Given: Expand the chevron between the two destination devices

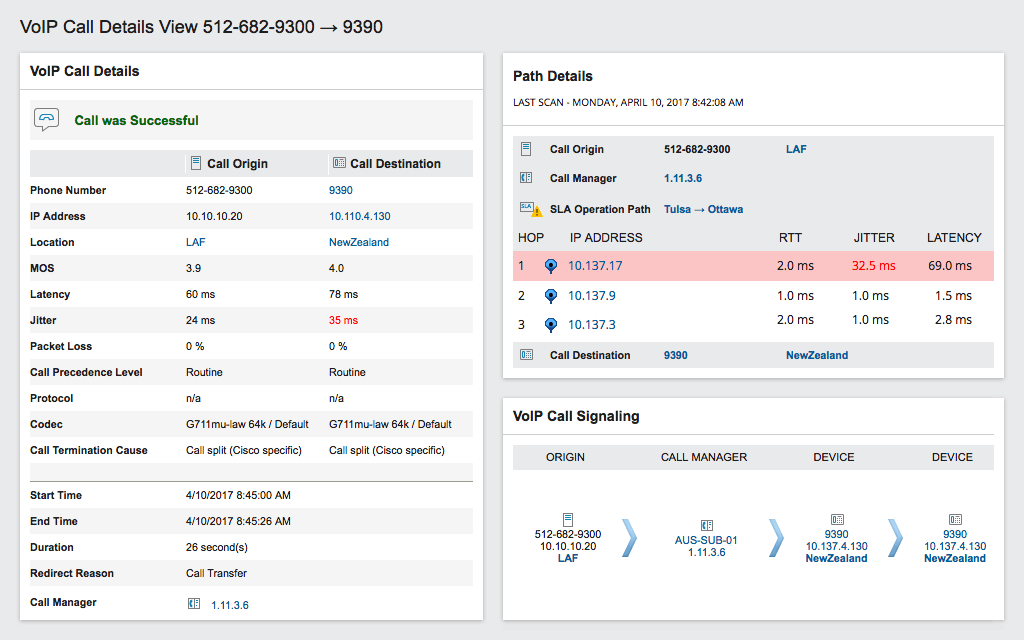Looking at the screenshot, I should 895,537.
